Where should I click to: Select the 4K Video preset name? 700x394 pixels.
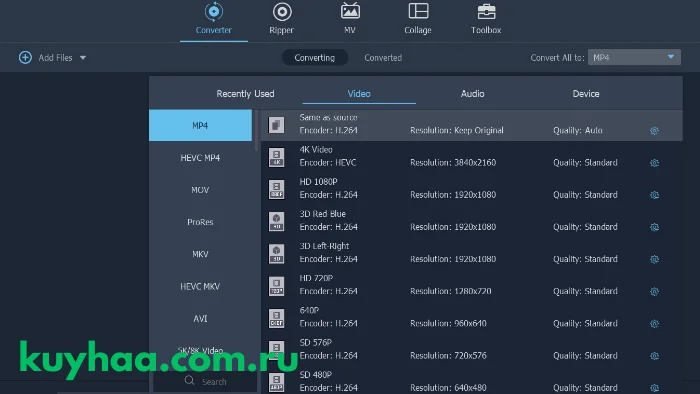pos(316,149)
